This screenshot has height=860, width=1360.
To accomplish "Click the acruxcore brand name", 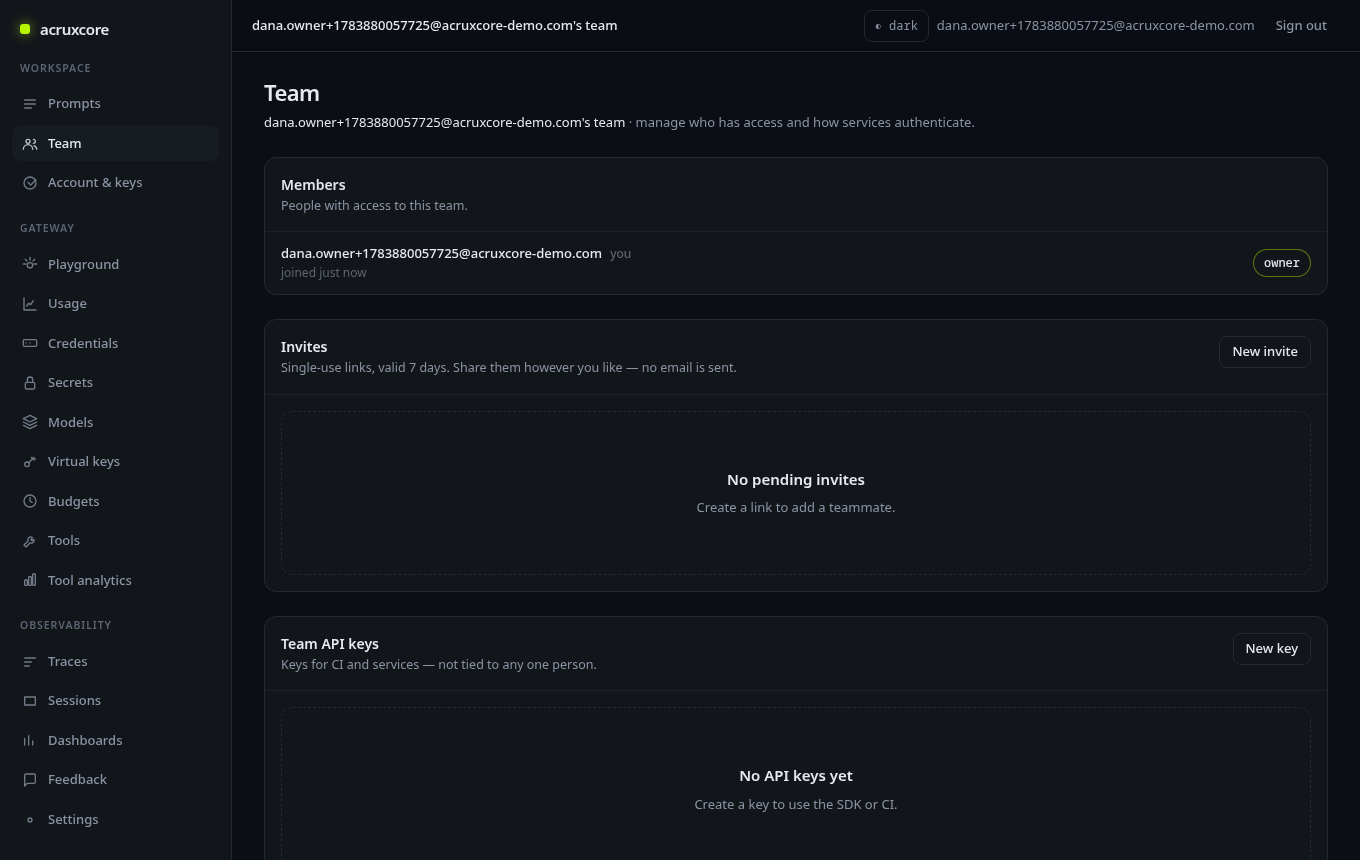I will (75, 30).
